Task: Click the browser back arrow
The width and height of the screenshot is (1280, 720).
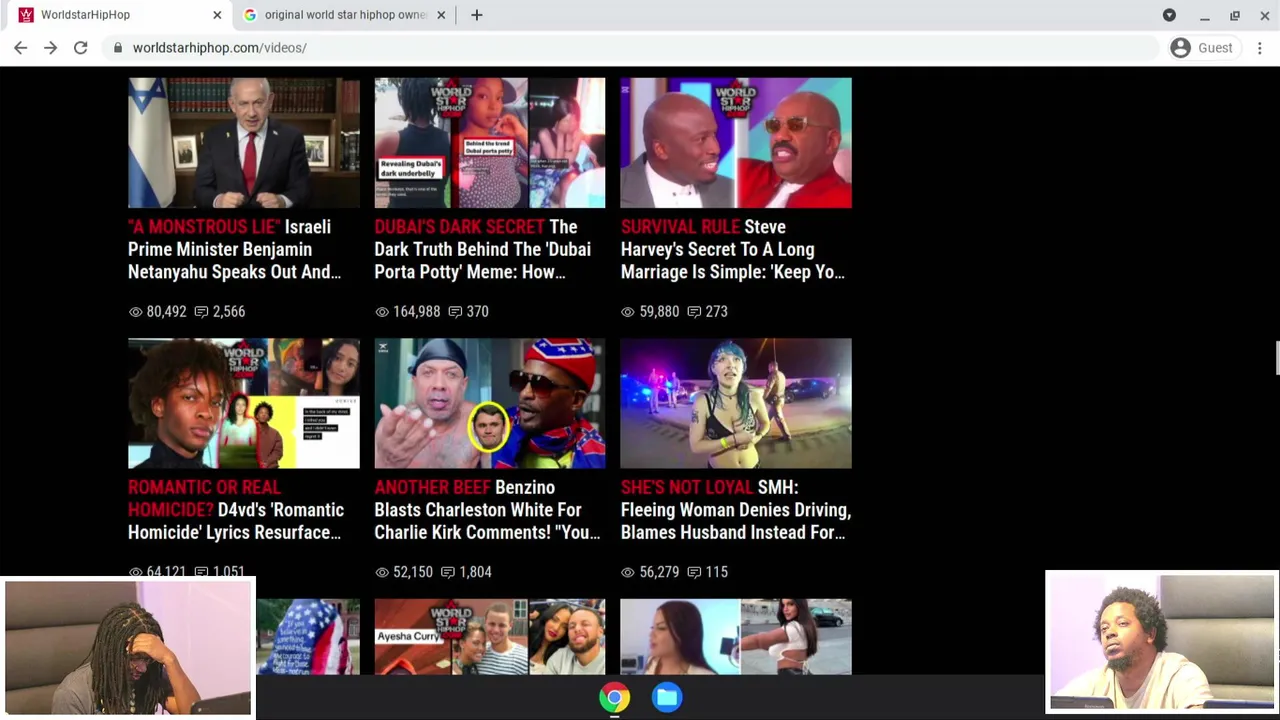Action: point(21,47)
